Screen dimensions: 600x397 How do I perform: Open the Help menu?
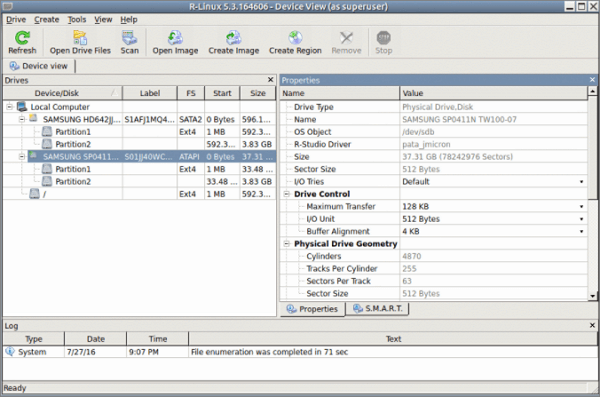(129, 20)
